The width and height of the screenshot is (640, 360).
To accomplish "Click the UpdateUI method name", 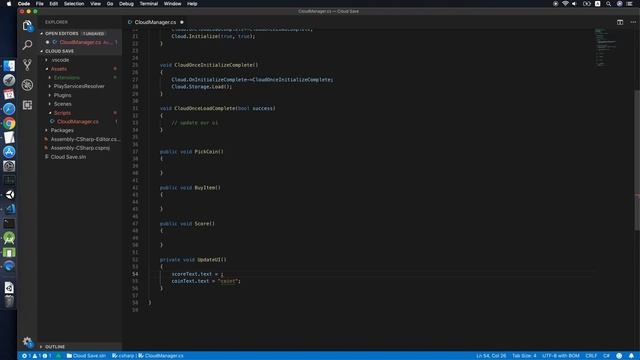I will tap(210, 260).
